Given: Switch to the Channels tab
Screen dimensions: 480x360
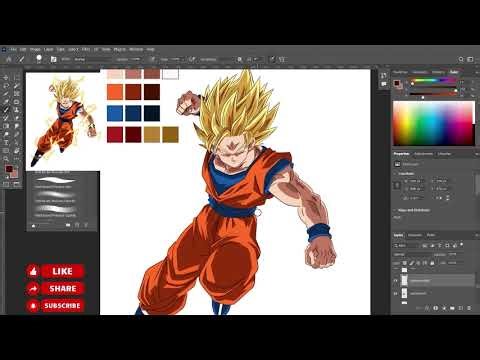Looking at the screenshot, I should 415,235.
